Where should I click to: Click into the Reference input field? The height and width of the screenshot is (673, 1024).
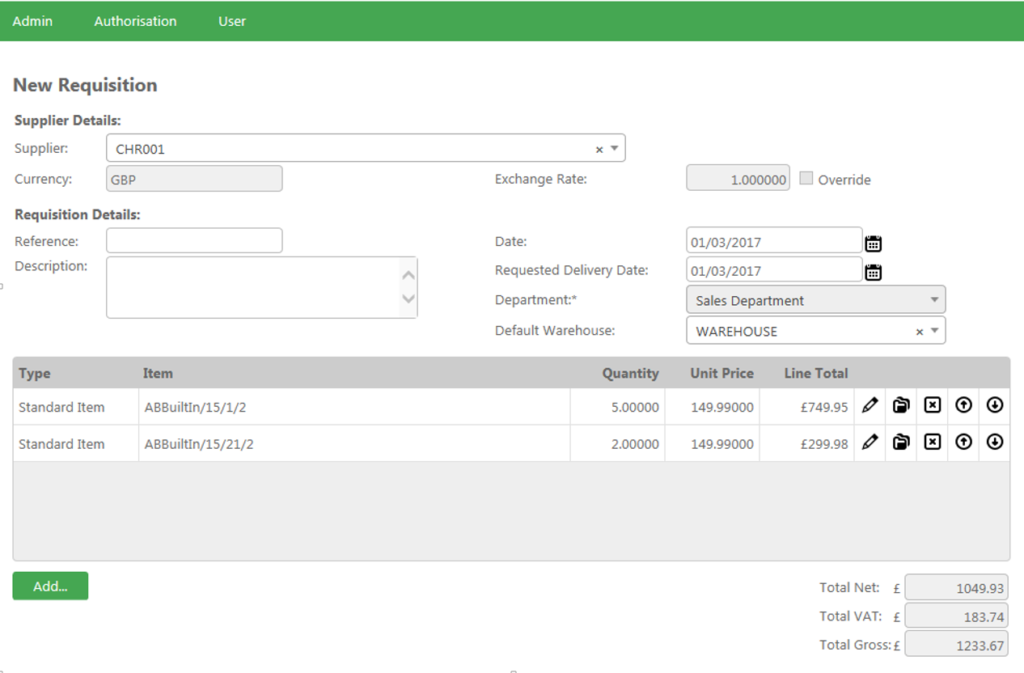click(x=195, y=240)
